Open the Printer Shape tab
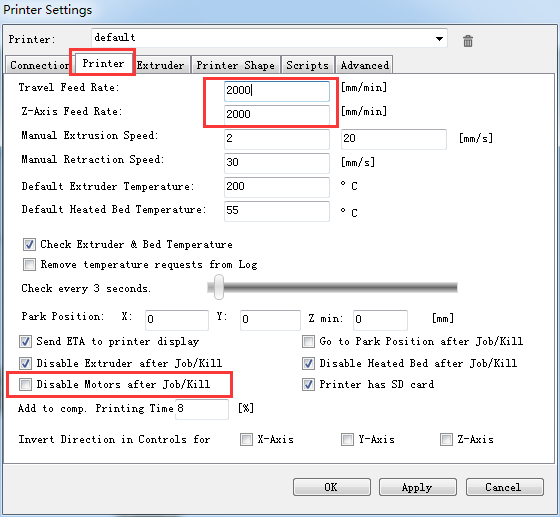Viewport: 560px width, 517px height. [235, 65]
